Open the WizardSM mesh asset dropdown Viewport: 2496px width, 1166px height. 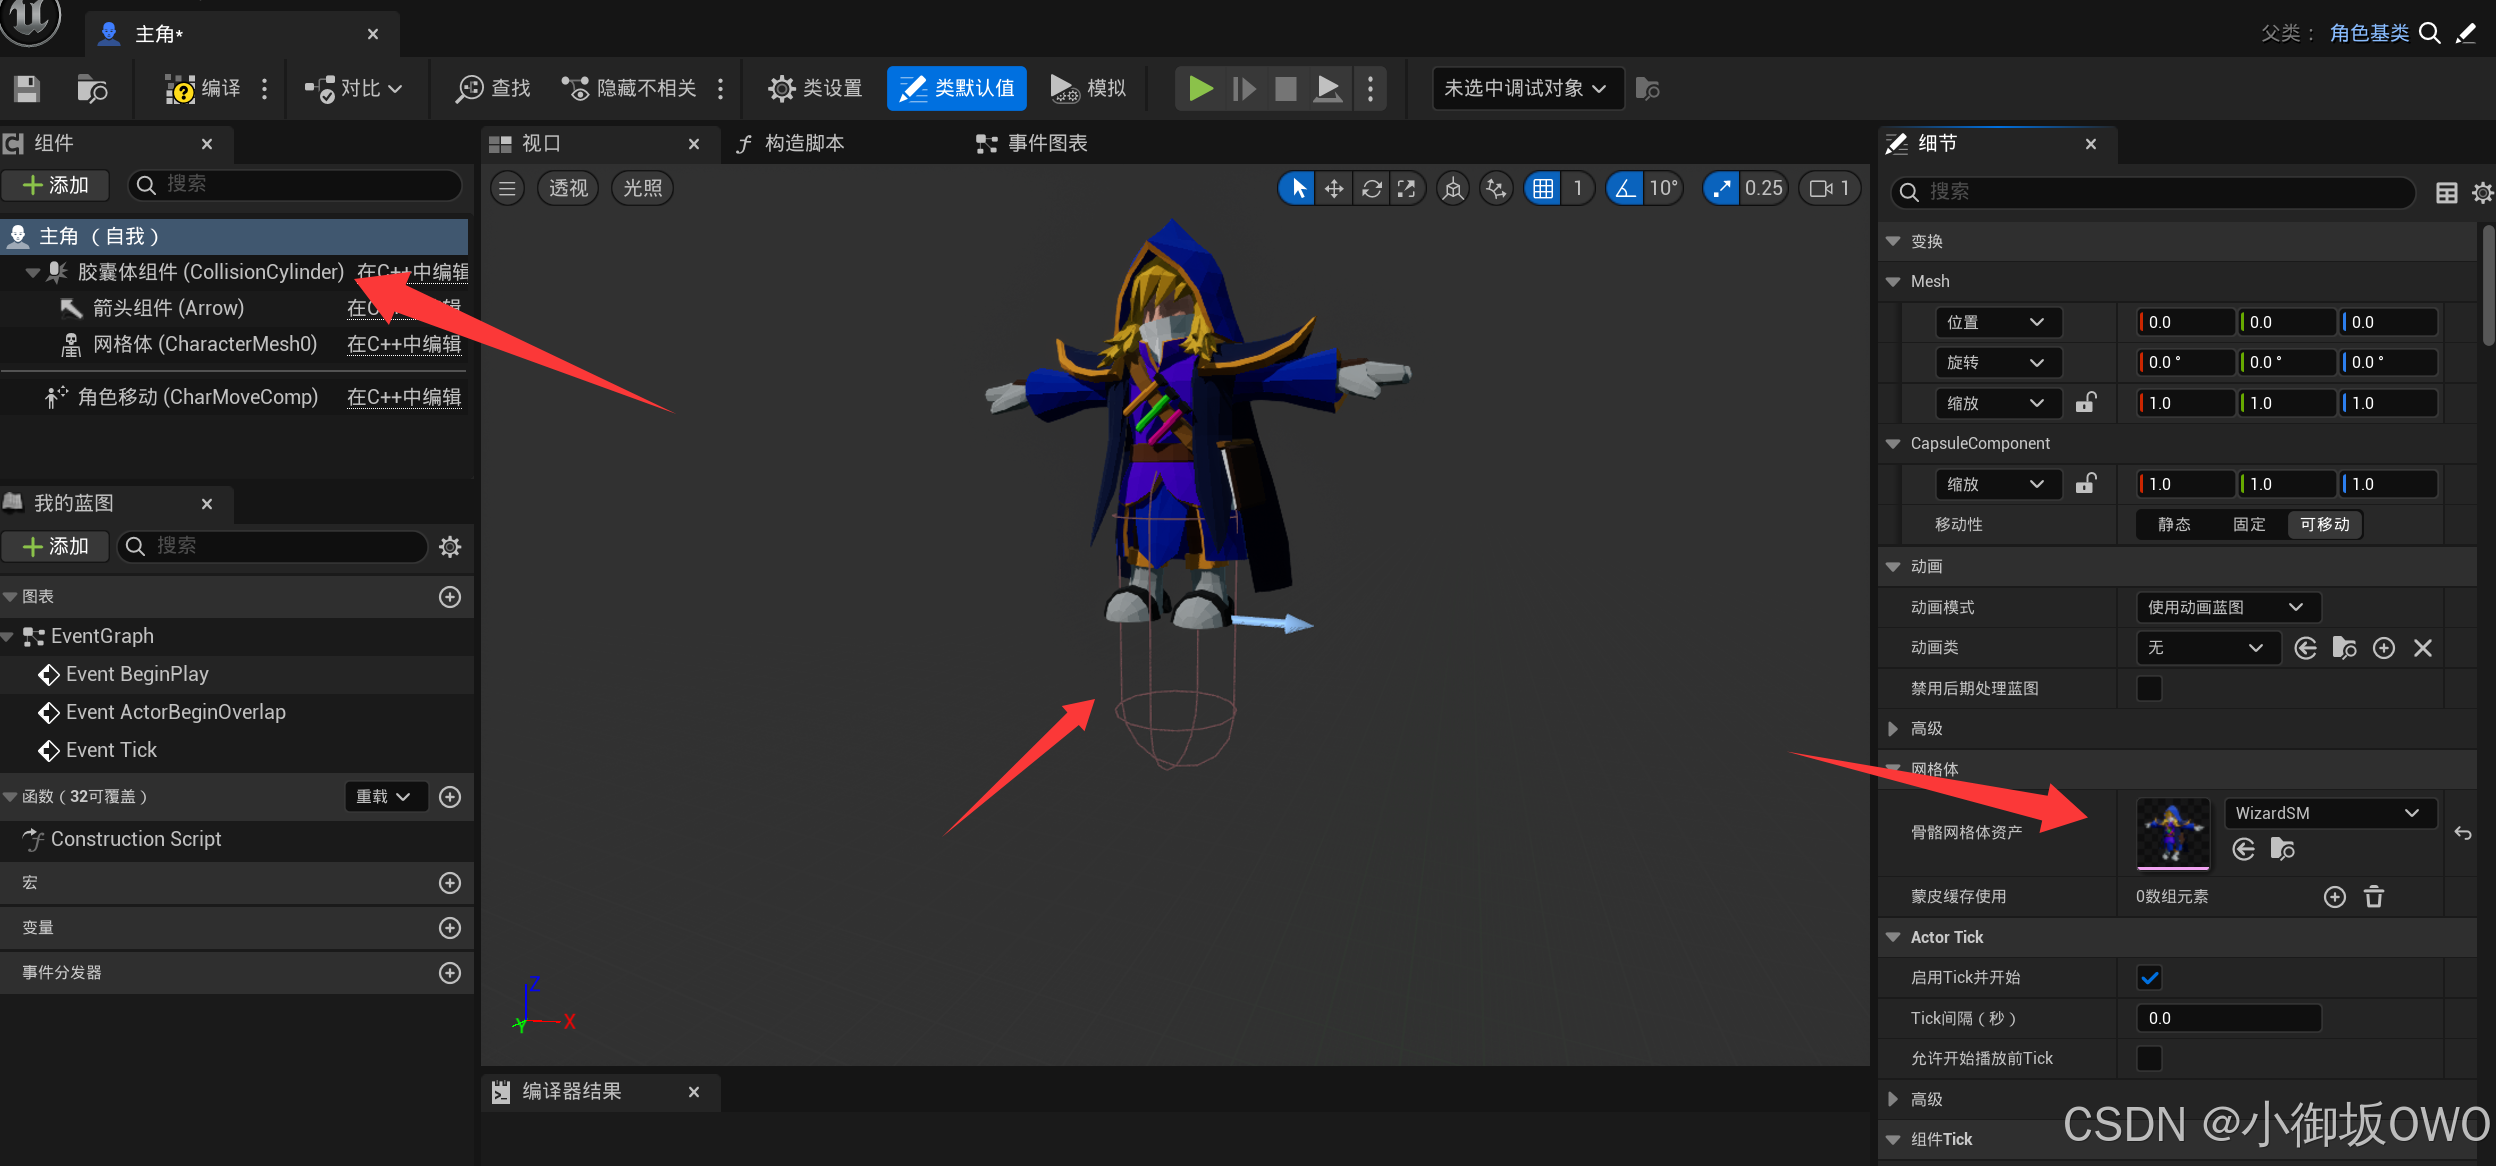click(x=2328, y=813)
